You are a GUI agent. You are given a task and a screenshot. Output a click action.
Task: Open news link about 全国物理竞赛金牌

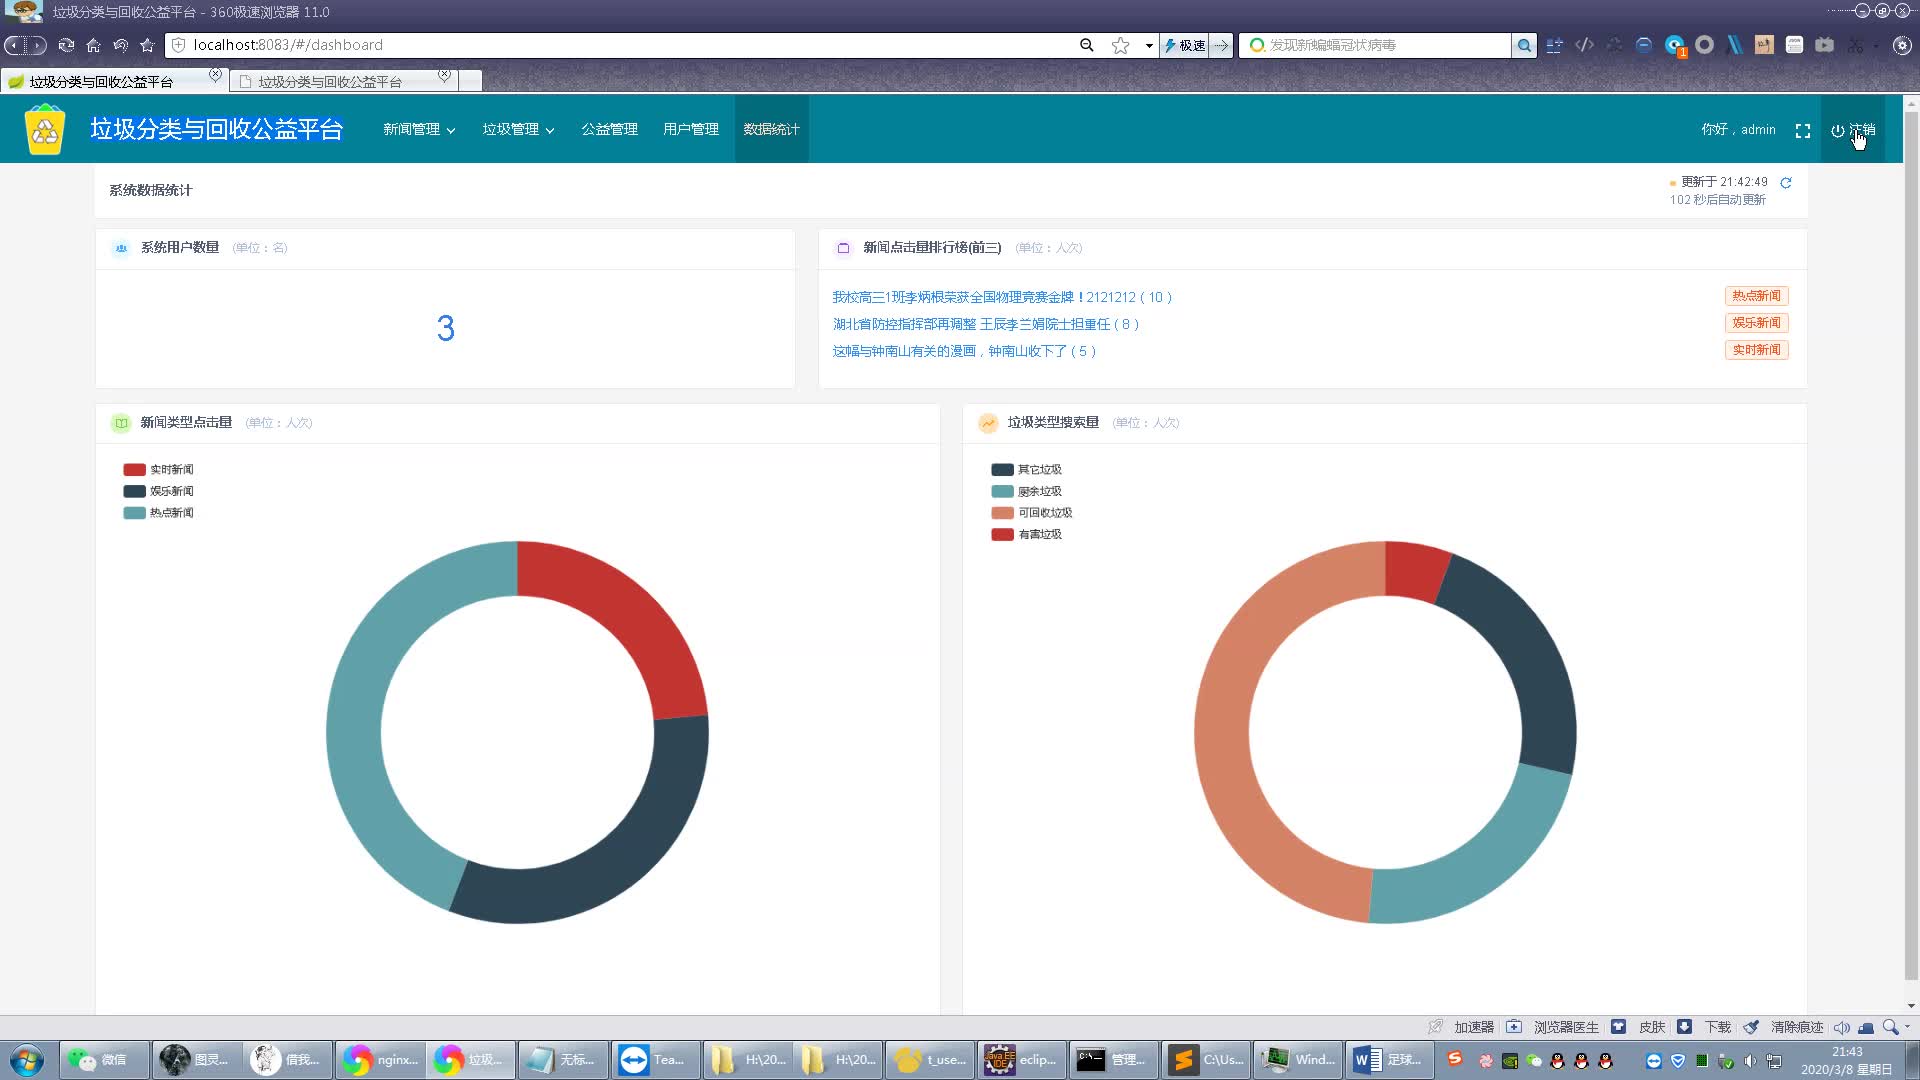pos(1002,297)
